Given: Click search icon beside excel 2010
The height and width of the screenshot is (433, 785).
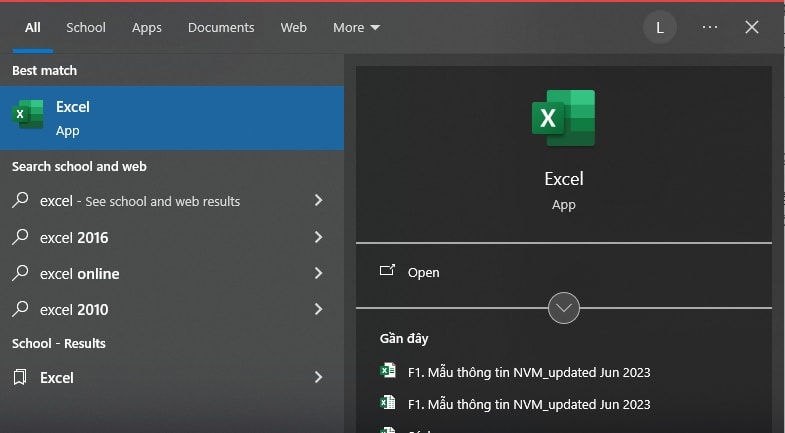Looking at the screenshot, I should coord(20,309).
